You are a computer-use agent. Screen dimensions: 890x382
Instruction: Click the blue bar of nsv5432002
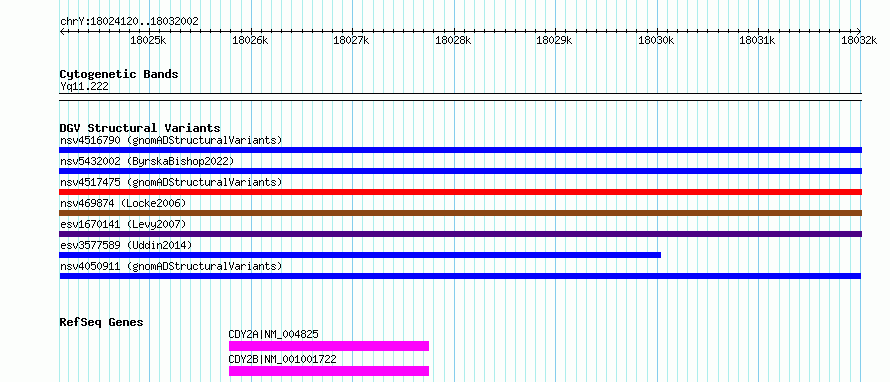[461, 171]
